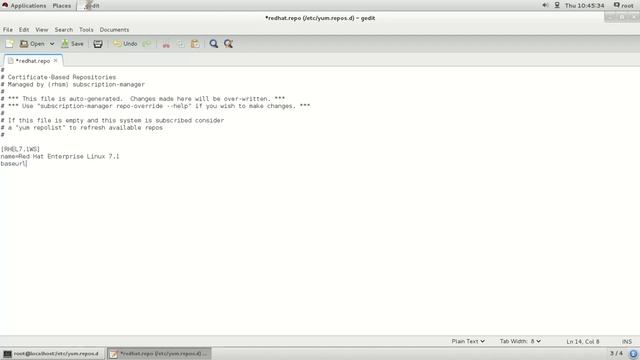
Task: Toggle the INS insert mode indicator
Action: pos(627,341)
